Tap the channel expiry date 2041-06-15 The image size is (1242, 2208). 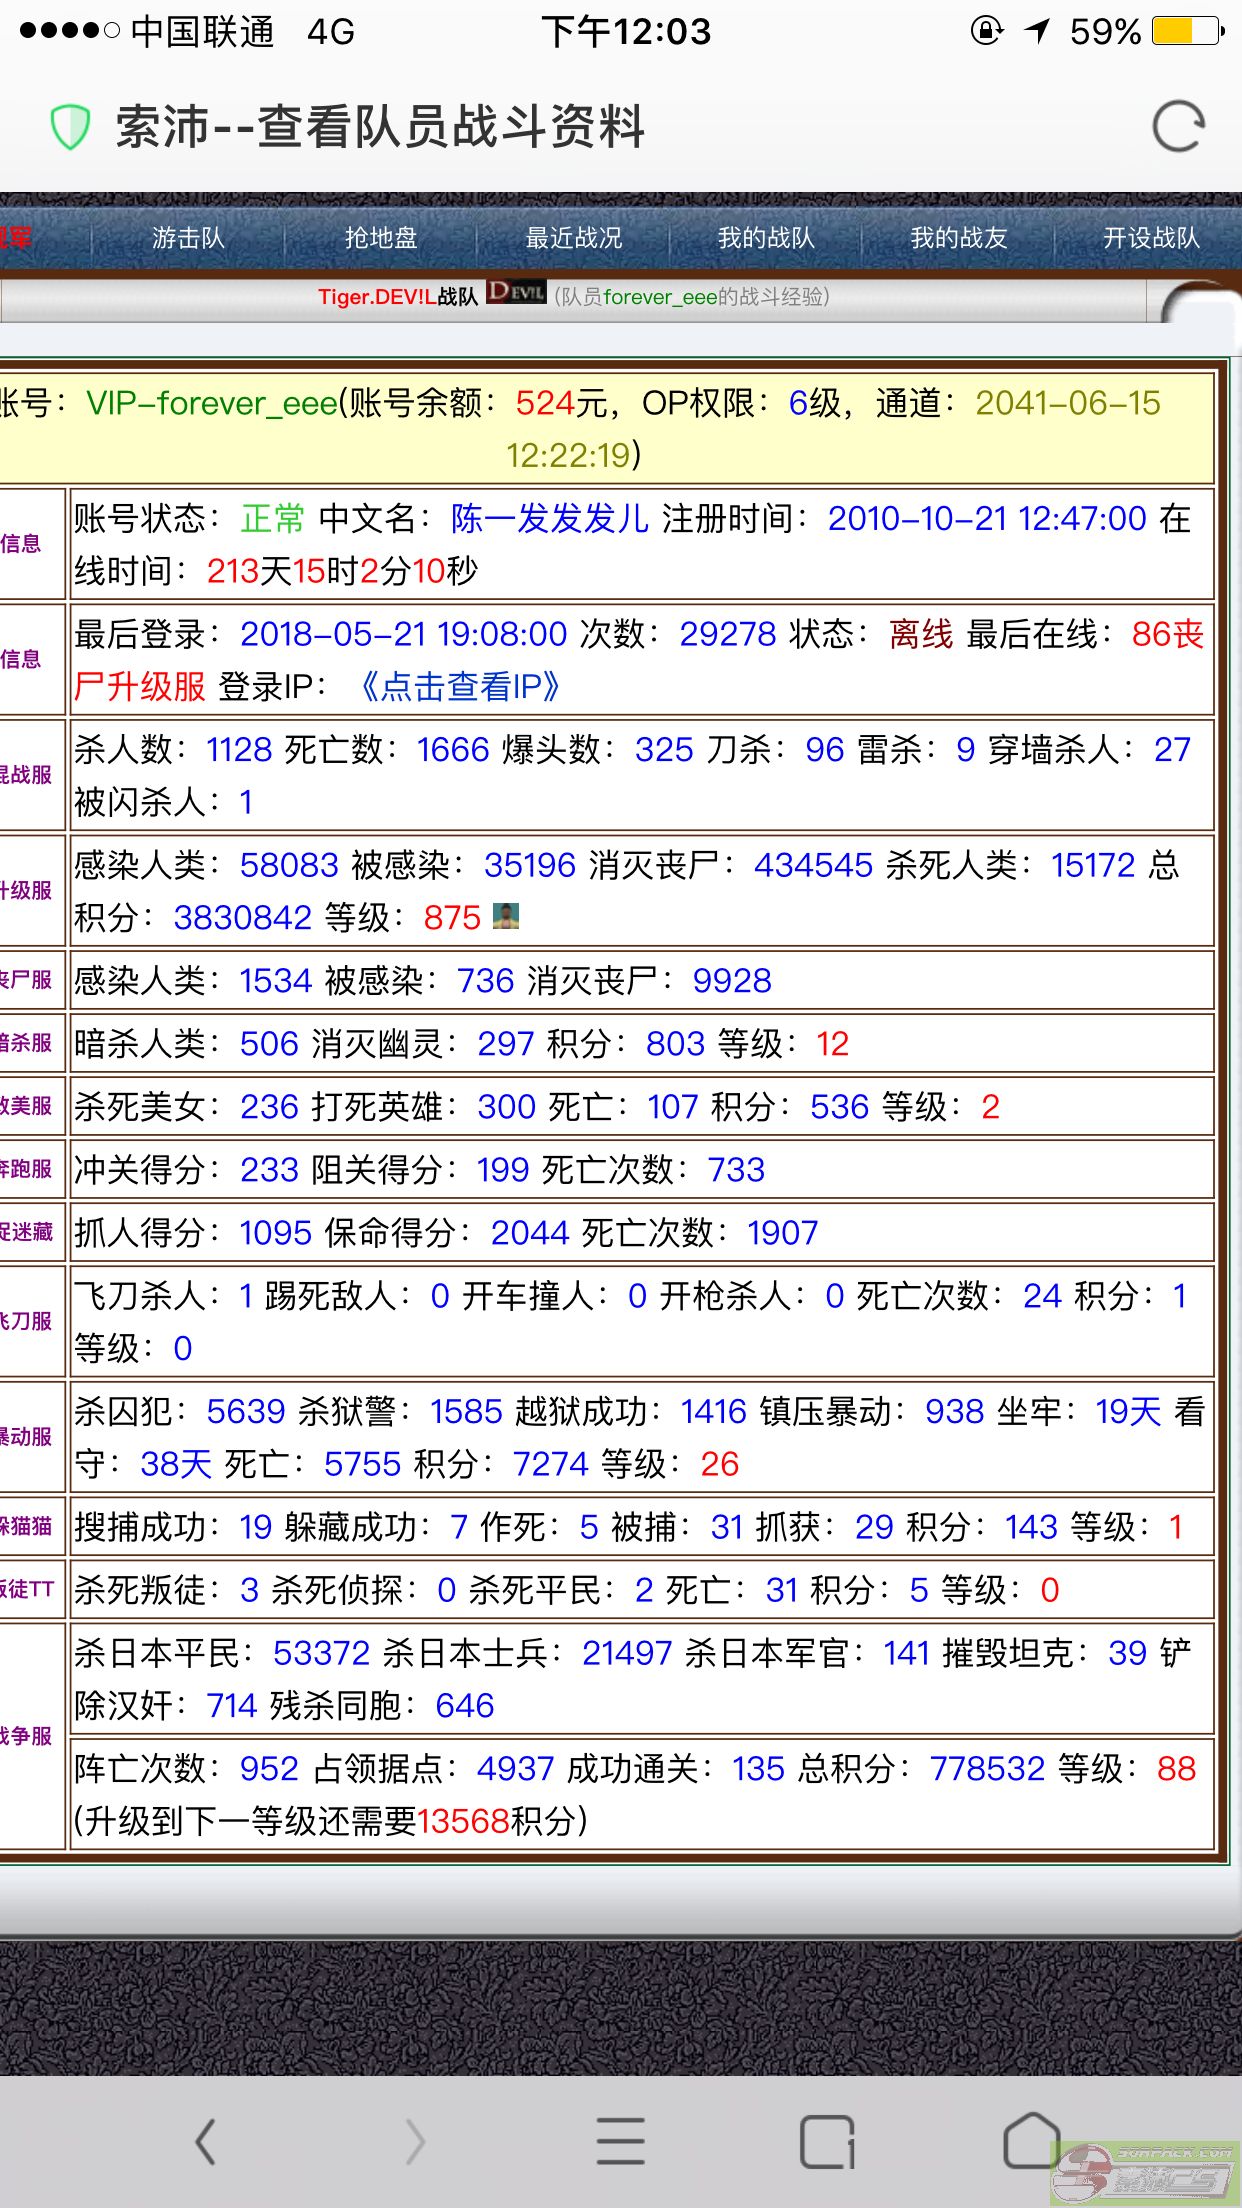tap(1068, 403)
